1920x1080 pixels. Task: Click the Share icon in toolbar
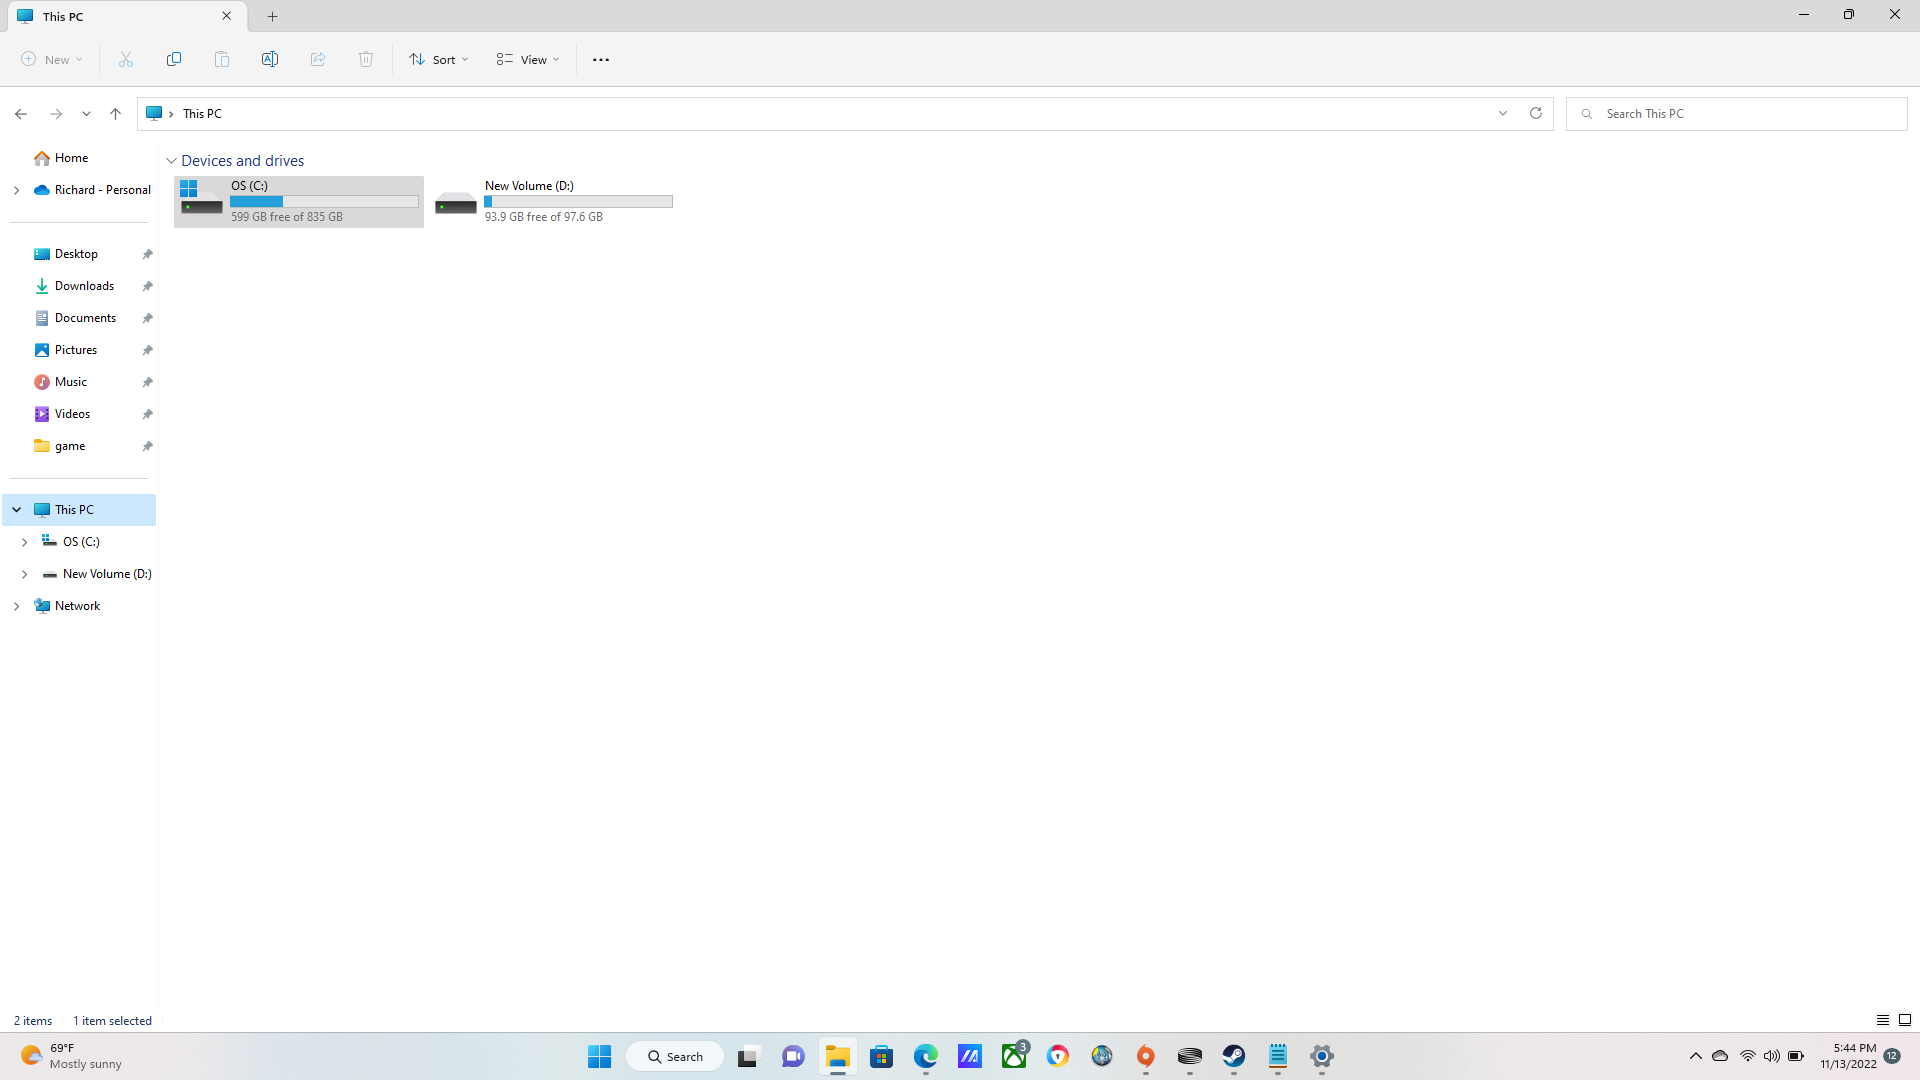(x=318, y=60)
